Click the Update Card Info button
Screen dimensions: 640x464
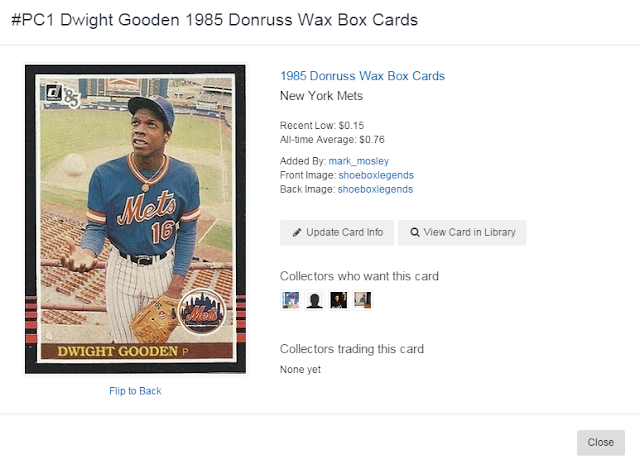pos(337,233)
